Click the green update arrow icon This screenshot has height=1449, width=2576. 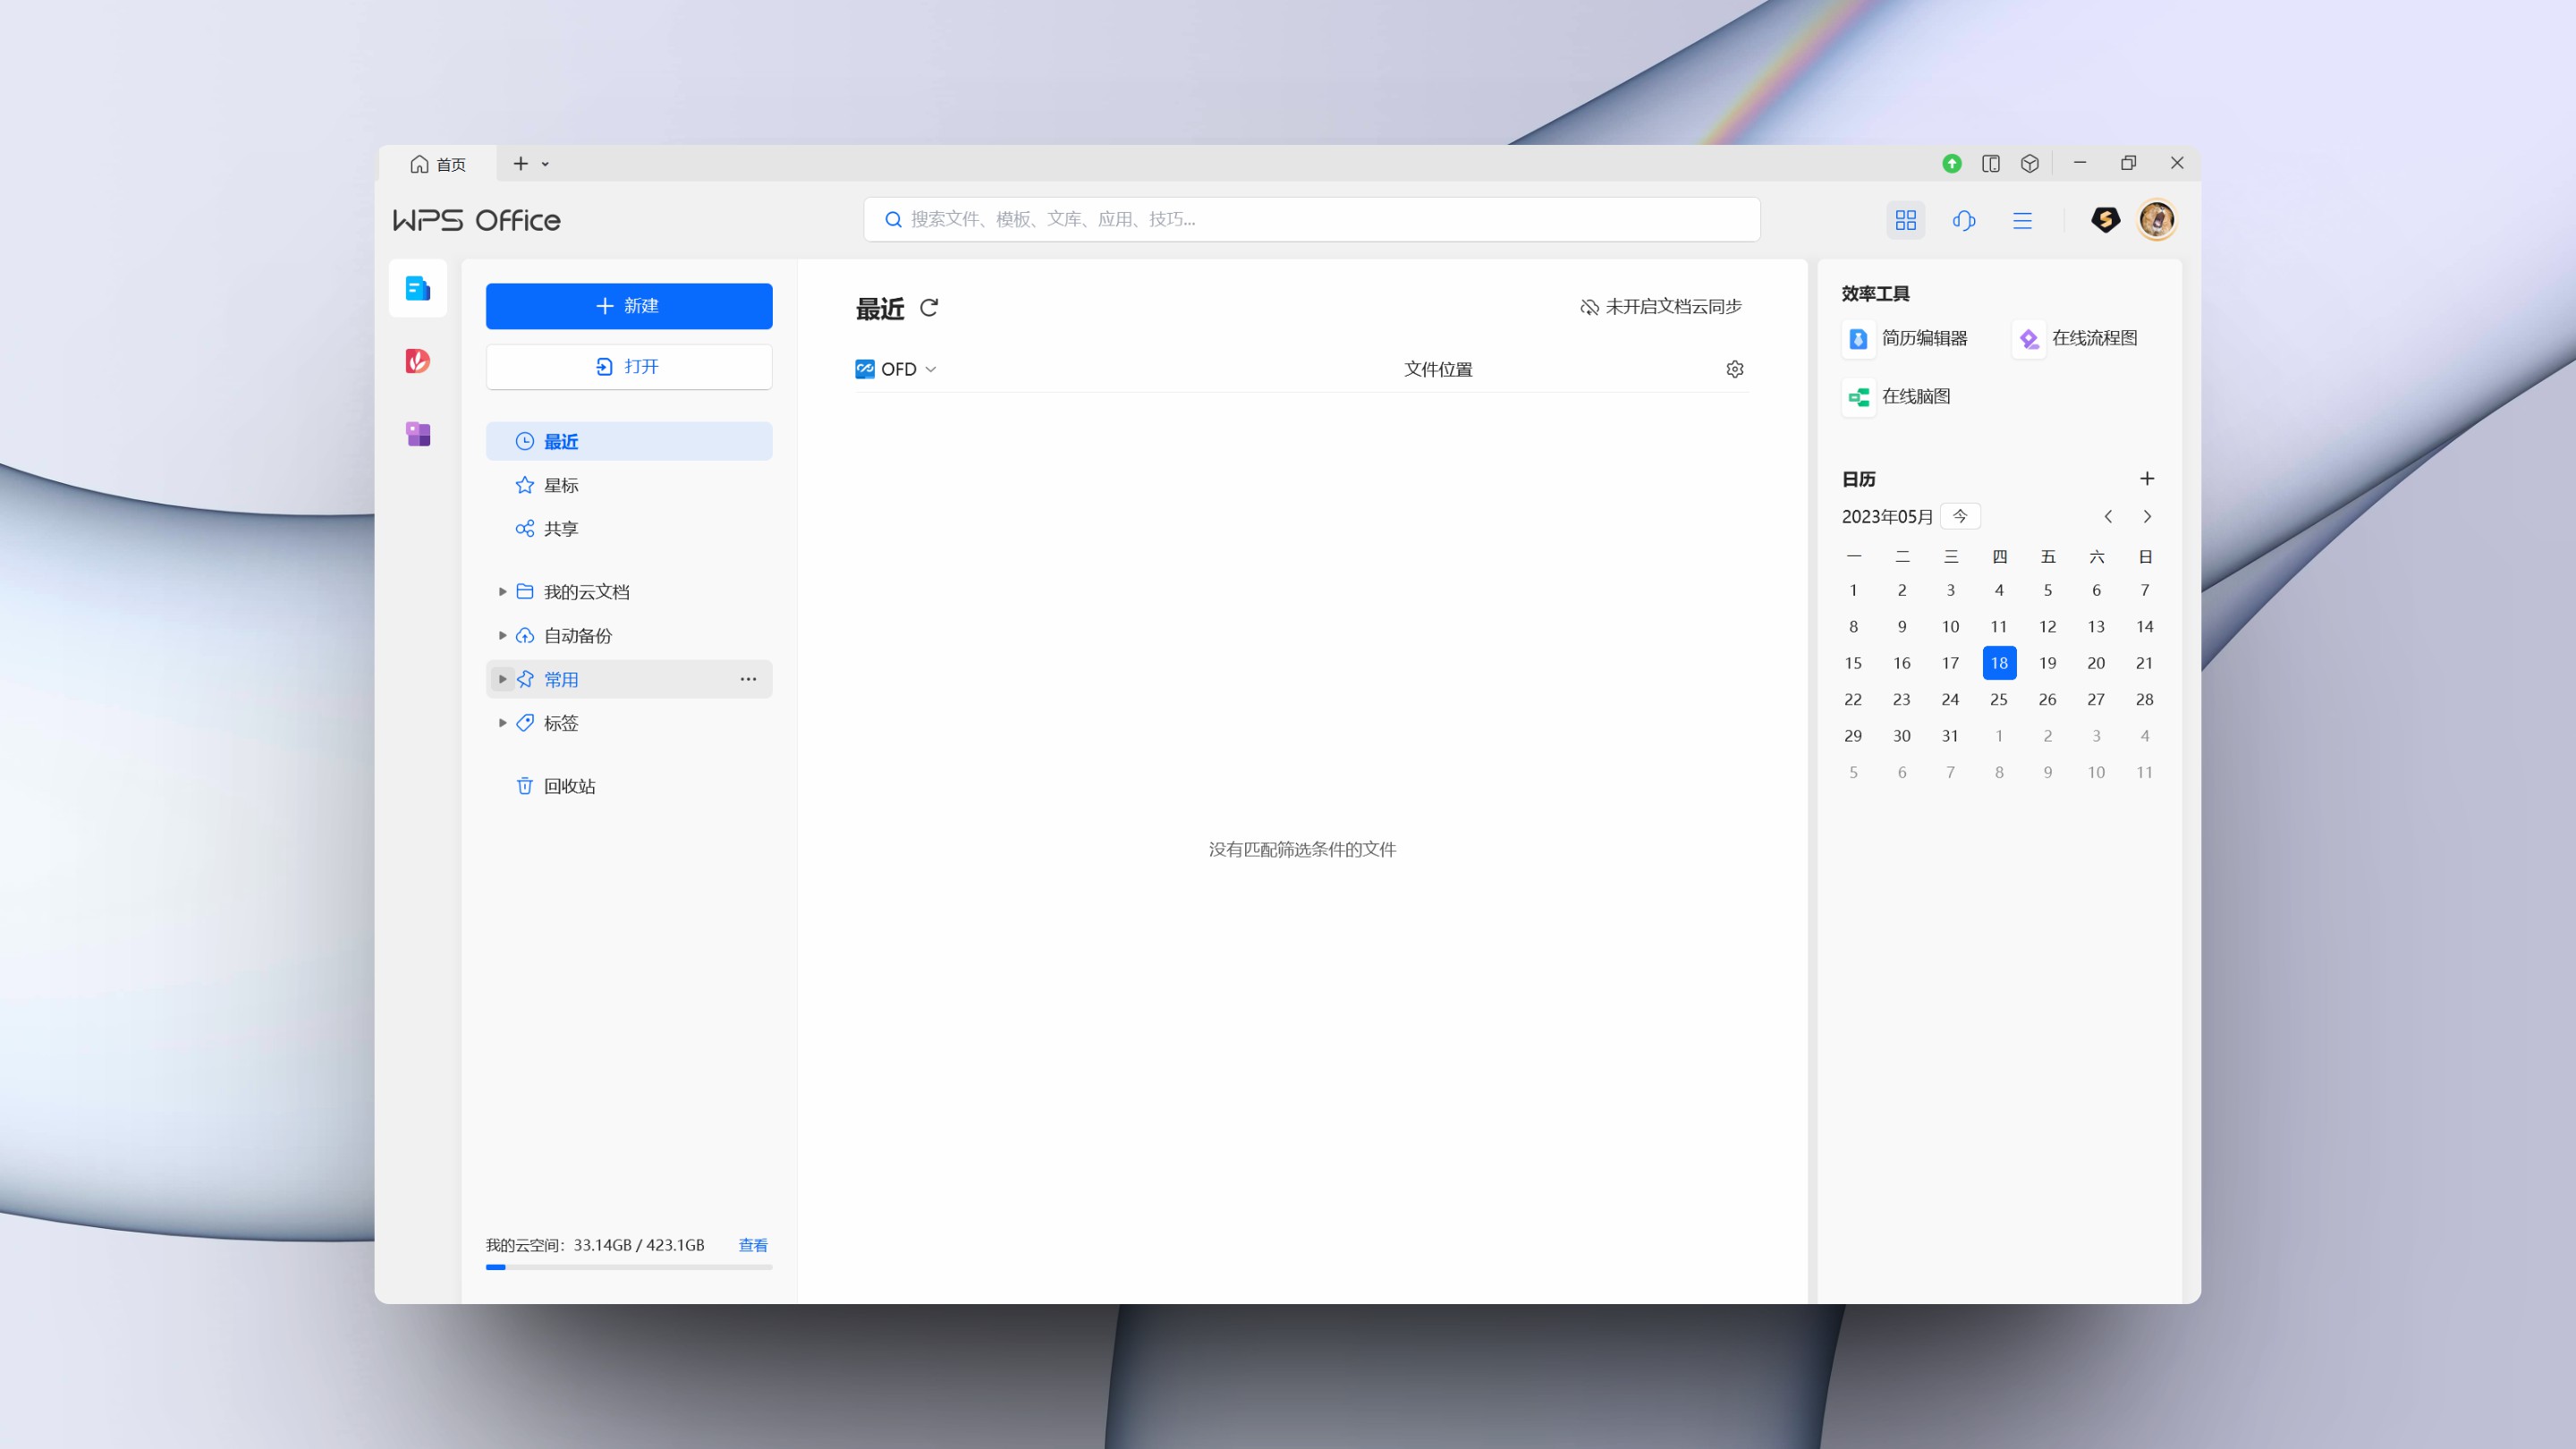point(1951,163)
